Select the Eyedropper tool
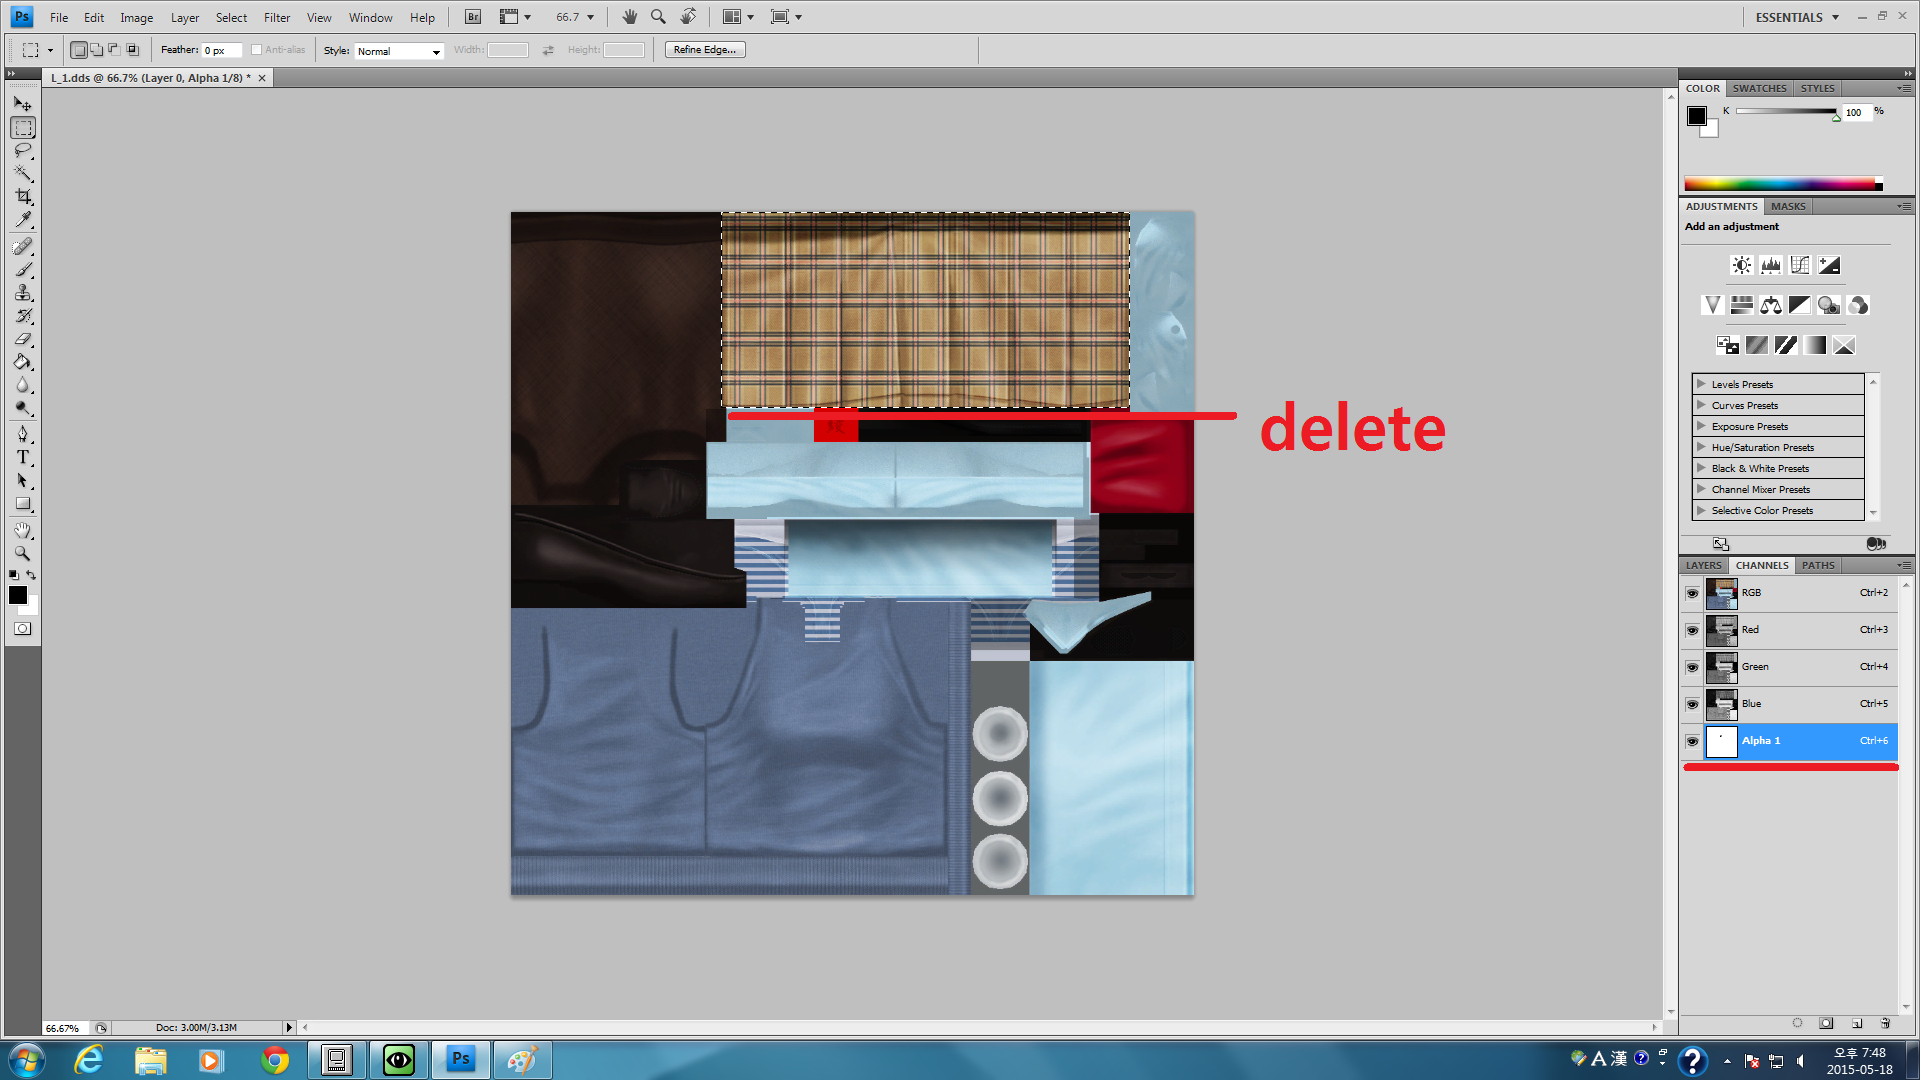Screen dimensions: 1920x1080 (23, 220)
